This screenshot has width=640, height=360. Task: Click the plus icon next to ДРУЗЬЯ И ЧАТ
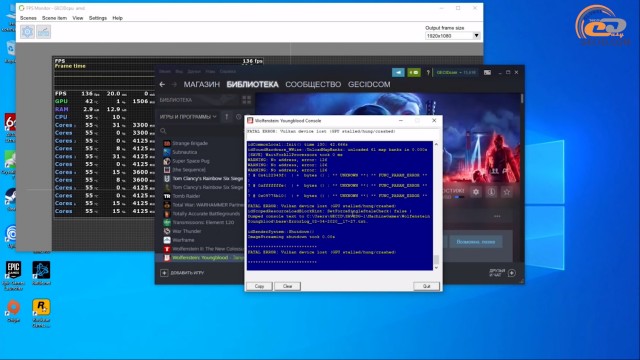(512, 273)
